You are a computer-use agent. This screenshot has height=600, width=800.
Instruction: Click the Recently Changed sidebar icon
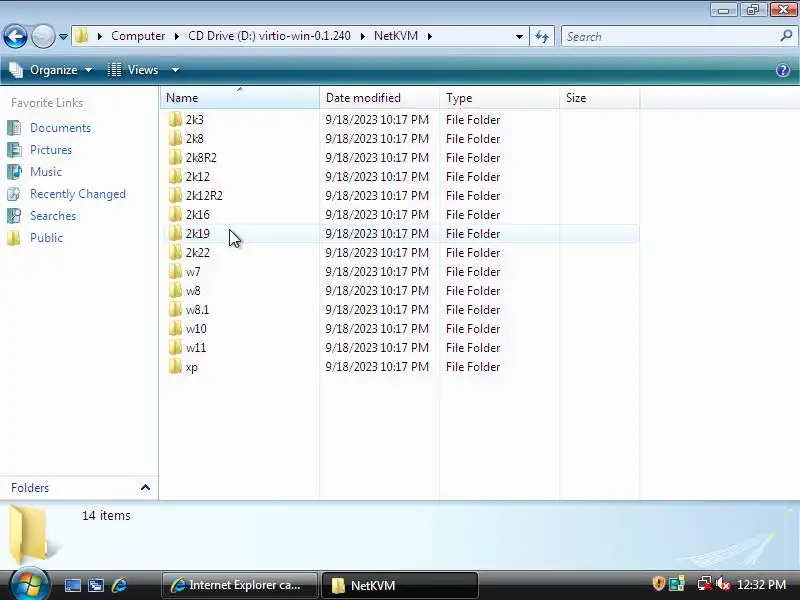(x=14, y=194)
